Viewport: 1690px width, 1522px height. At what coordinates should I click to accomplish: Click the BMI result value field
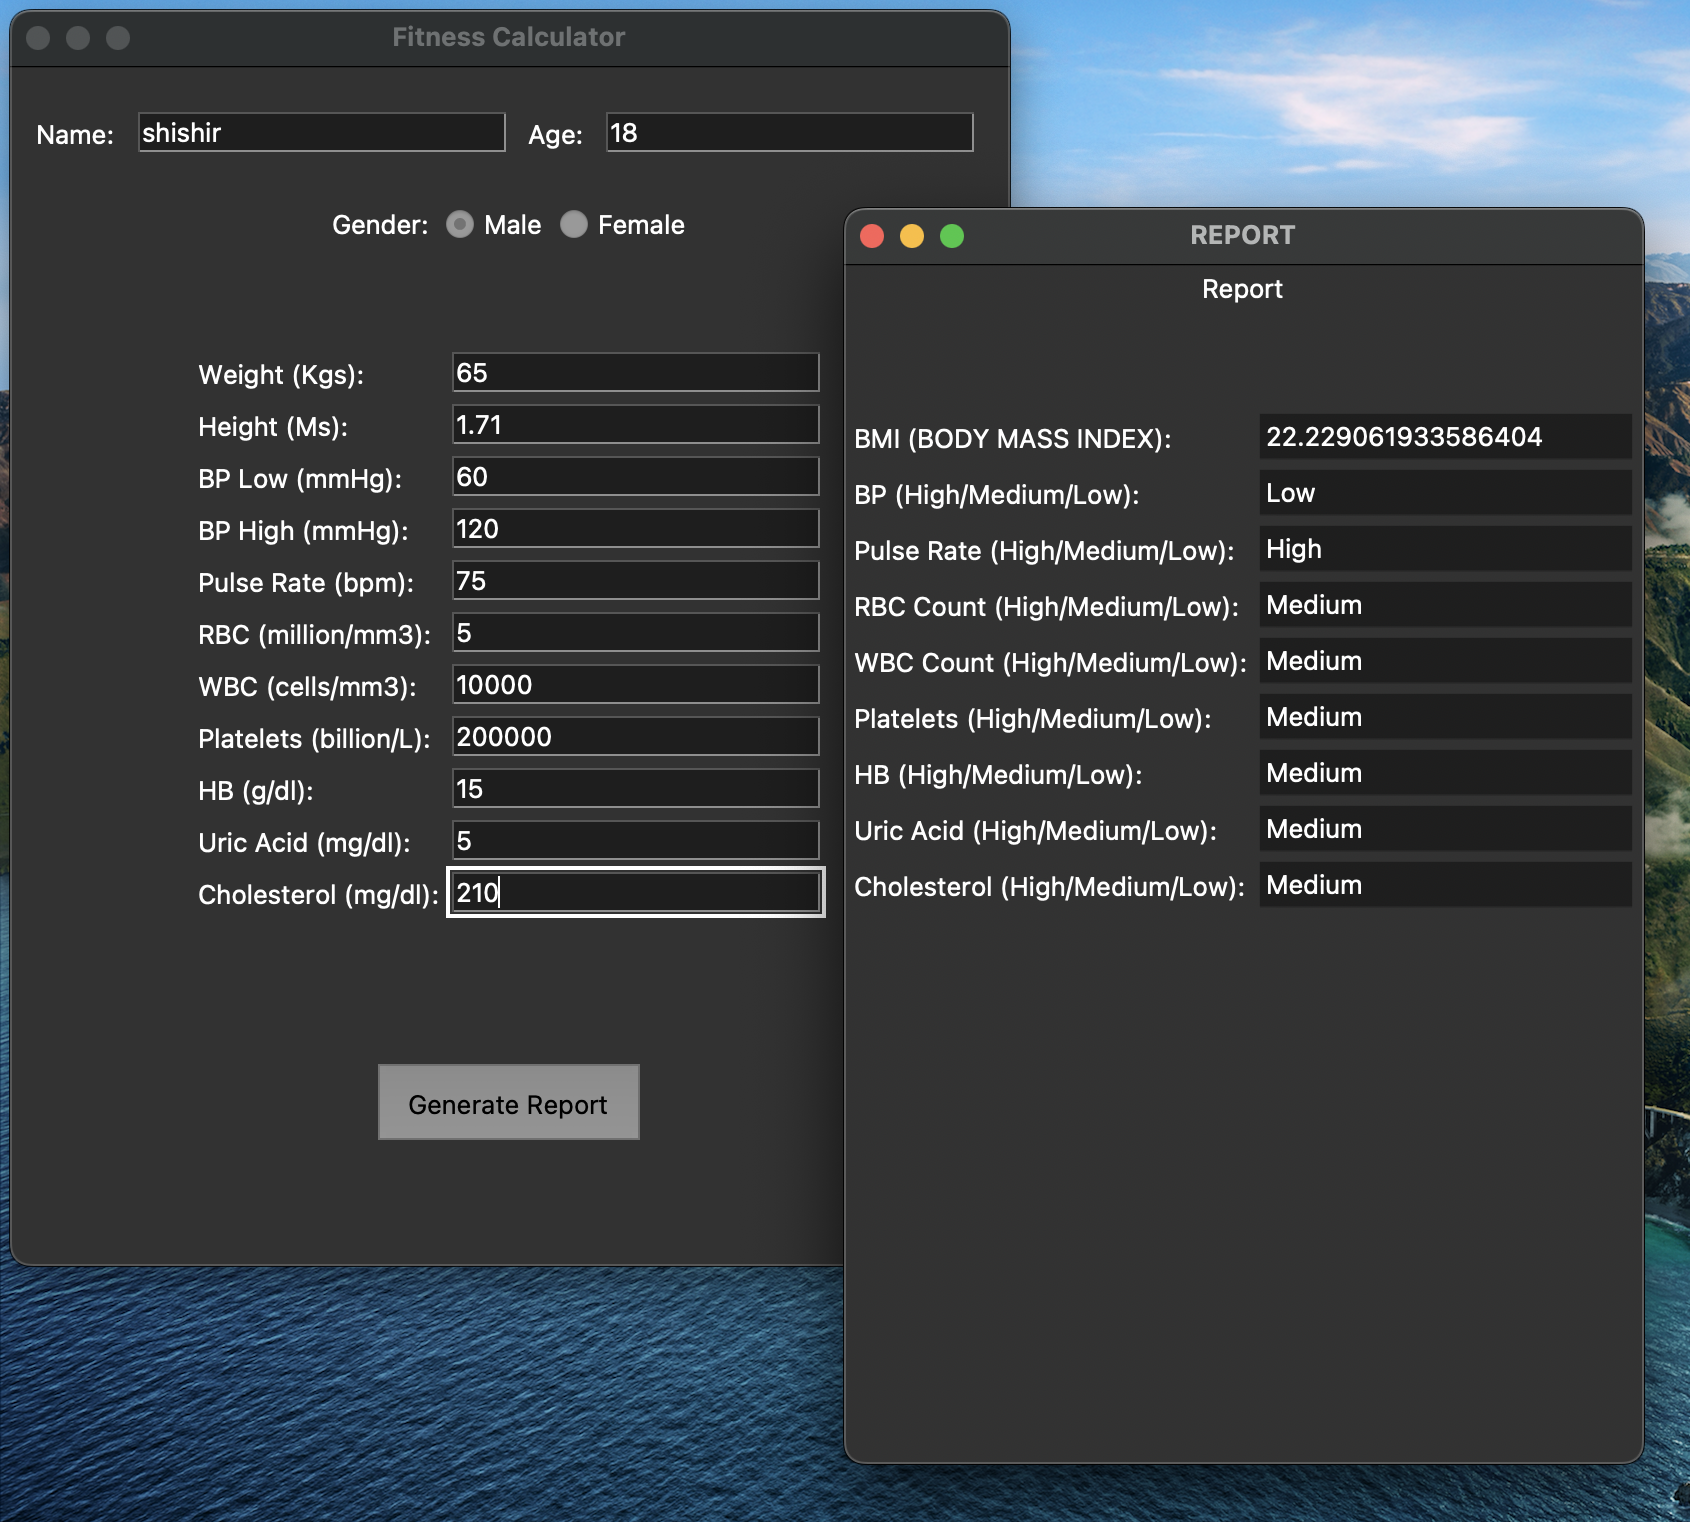click(x=1446, y=437)
